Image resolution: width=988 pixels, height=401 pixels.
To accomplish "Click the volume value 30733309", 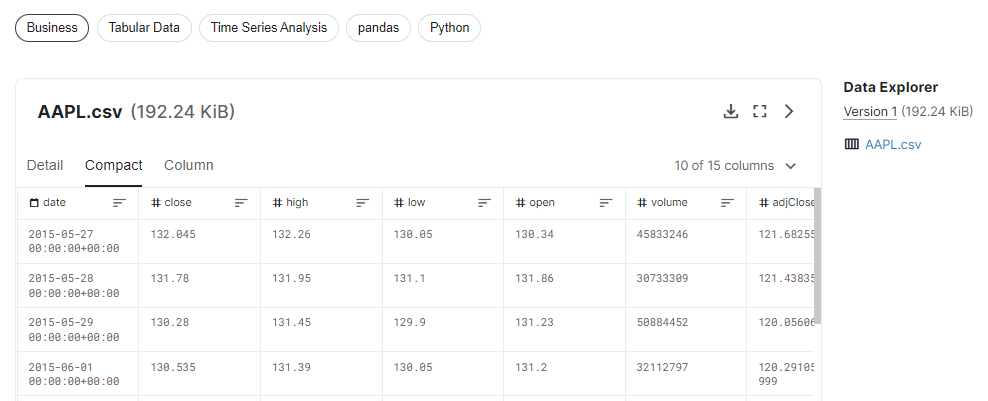I will click(x=662, y=279).
